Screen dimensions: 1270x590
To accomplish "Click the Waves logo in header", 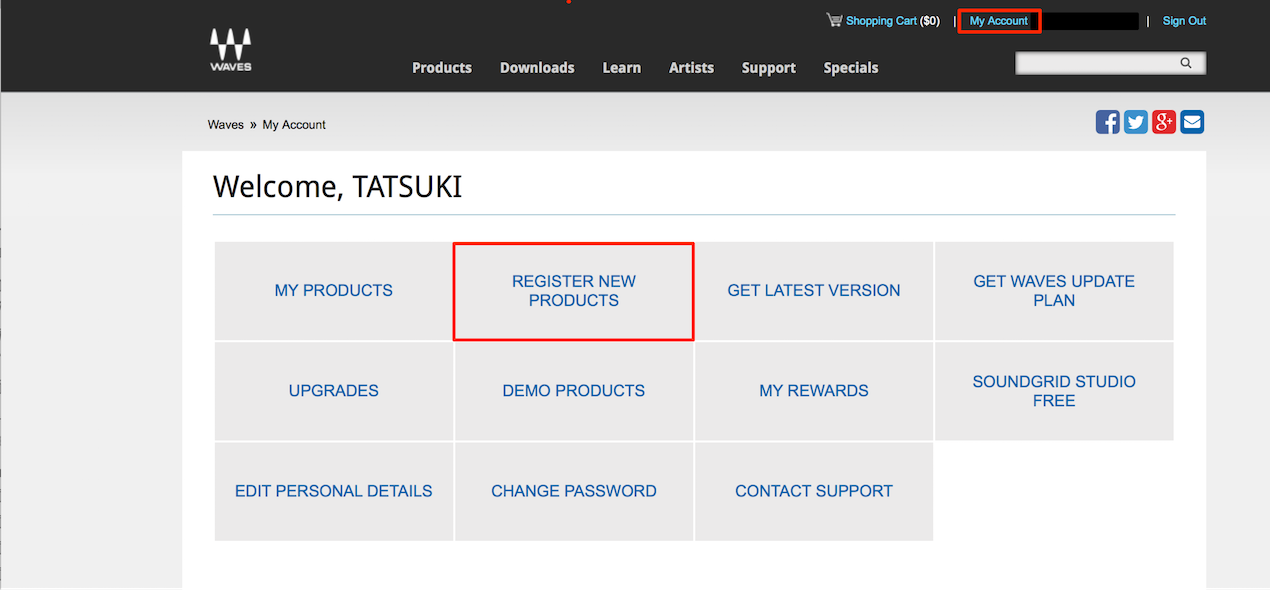I will click(x=230, y=50).
